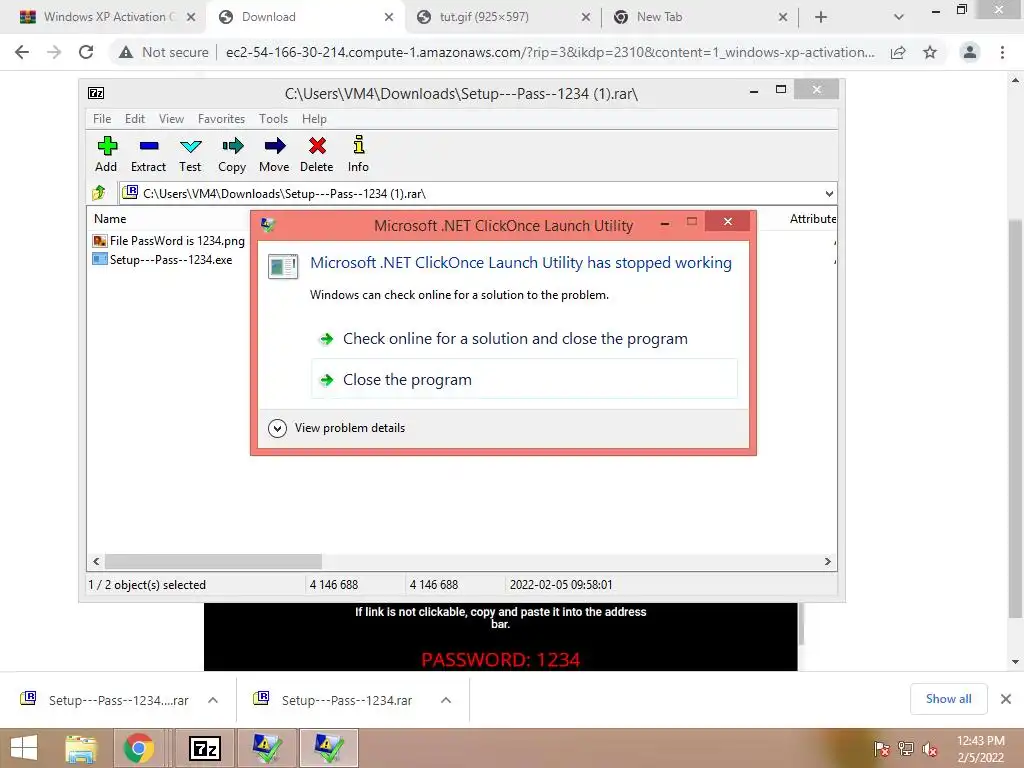
Task: Click the browser URL address field
Action: (550, 52)
